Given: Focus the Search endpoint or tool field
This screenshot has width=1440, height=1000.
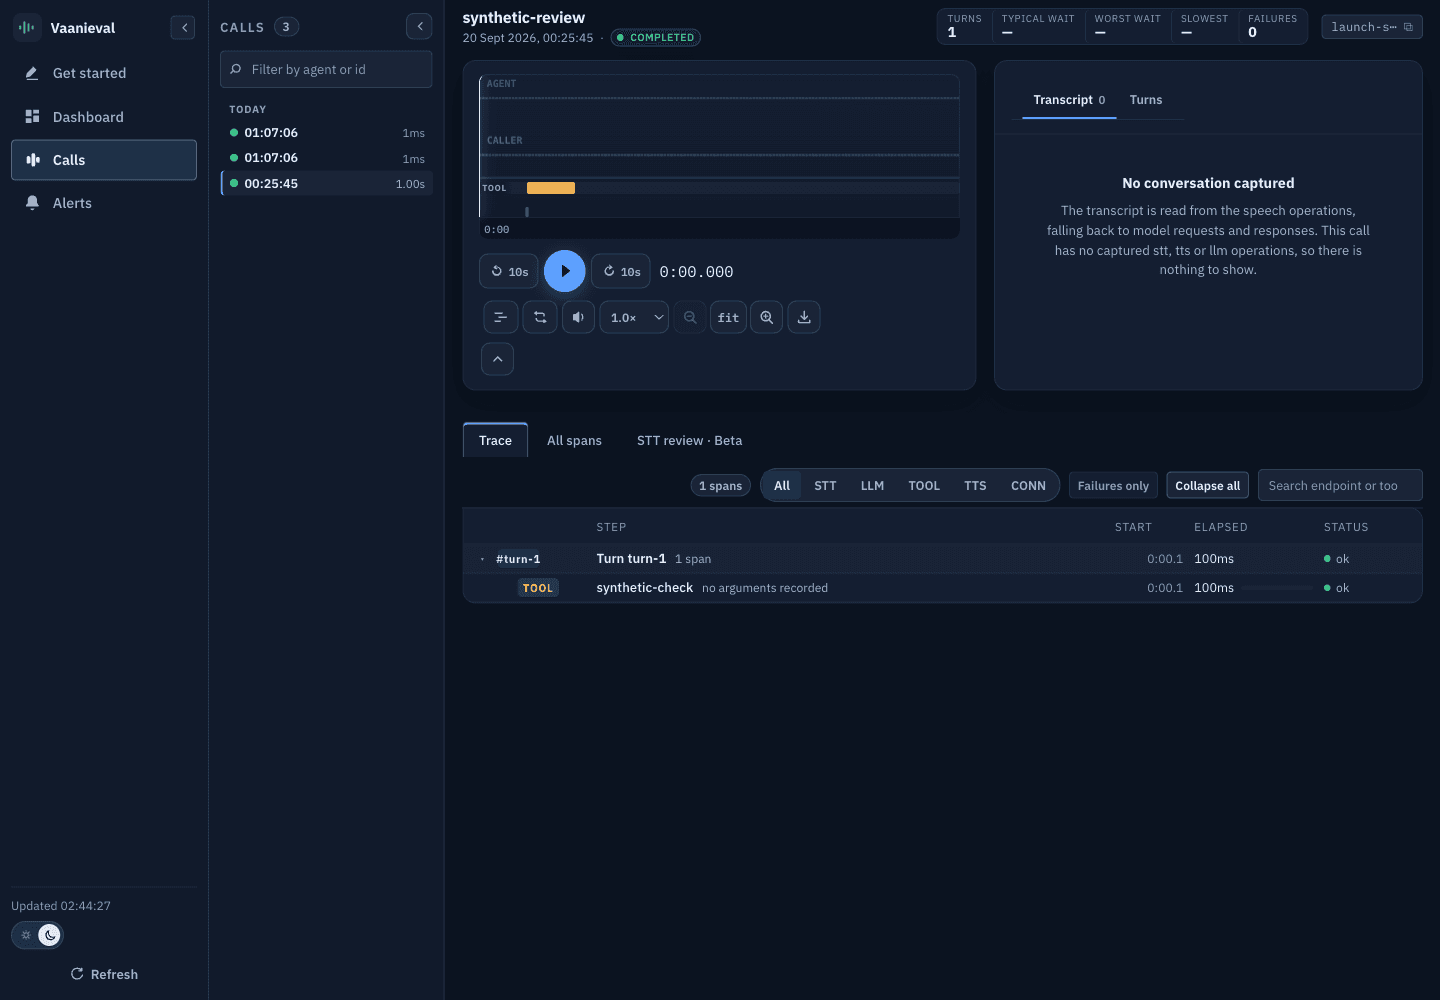Looking at the screenshot, I should [x=1340, y=486].
